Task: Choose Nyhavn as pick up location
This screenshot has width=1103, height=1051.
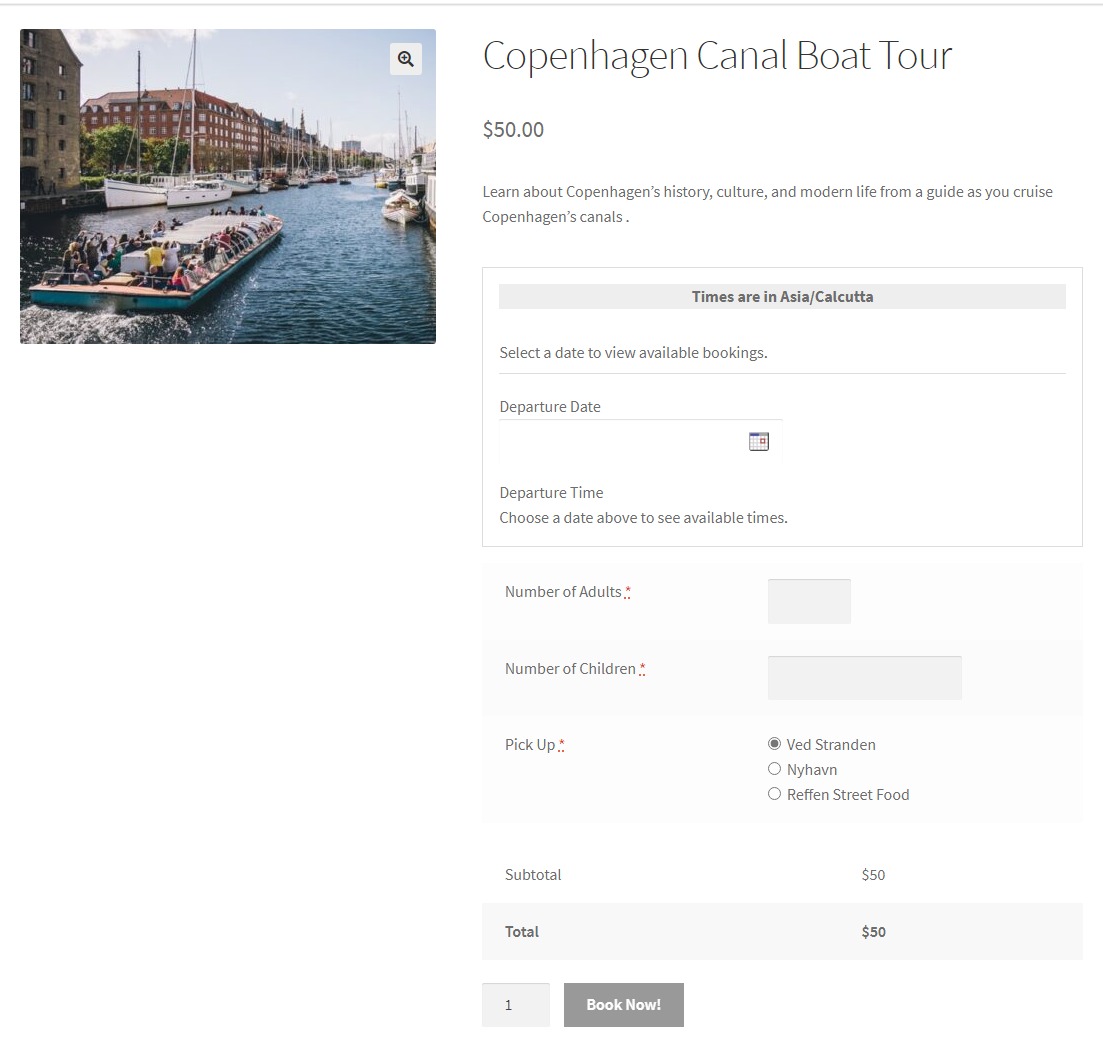Action: [x=774, y=769]
